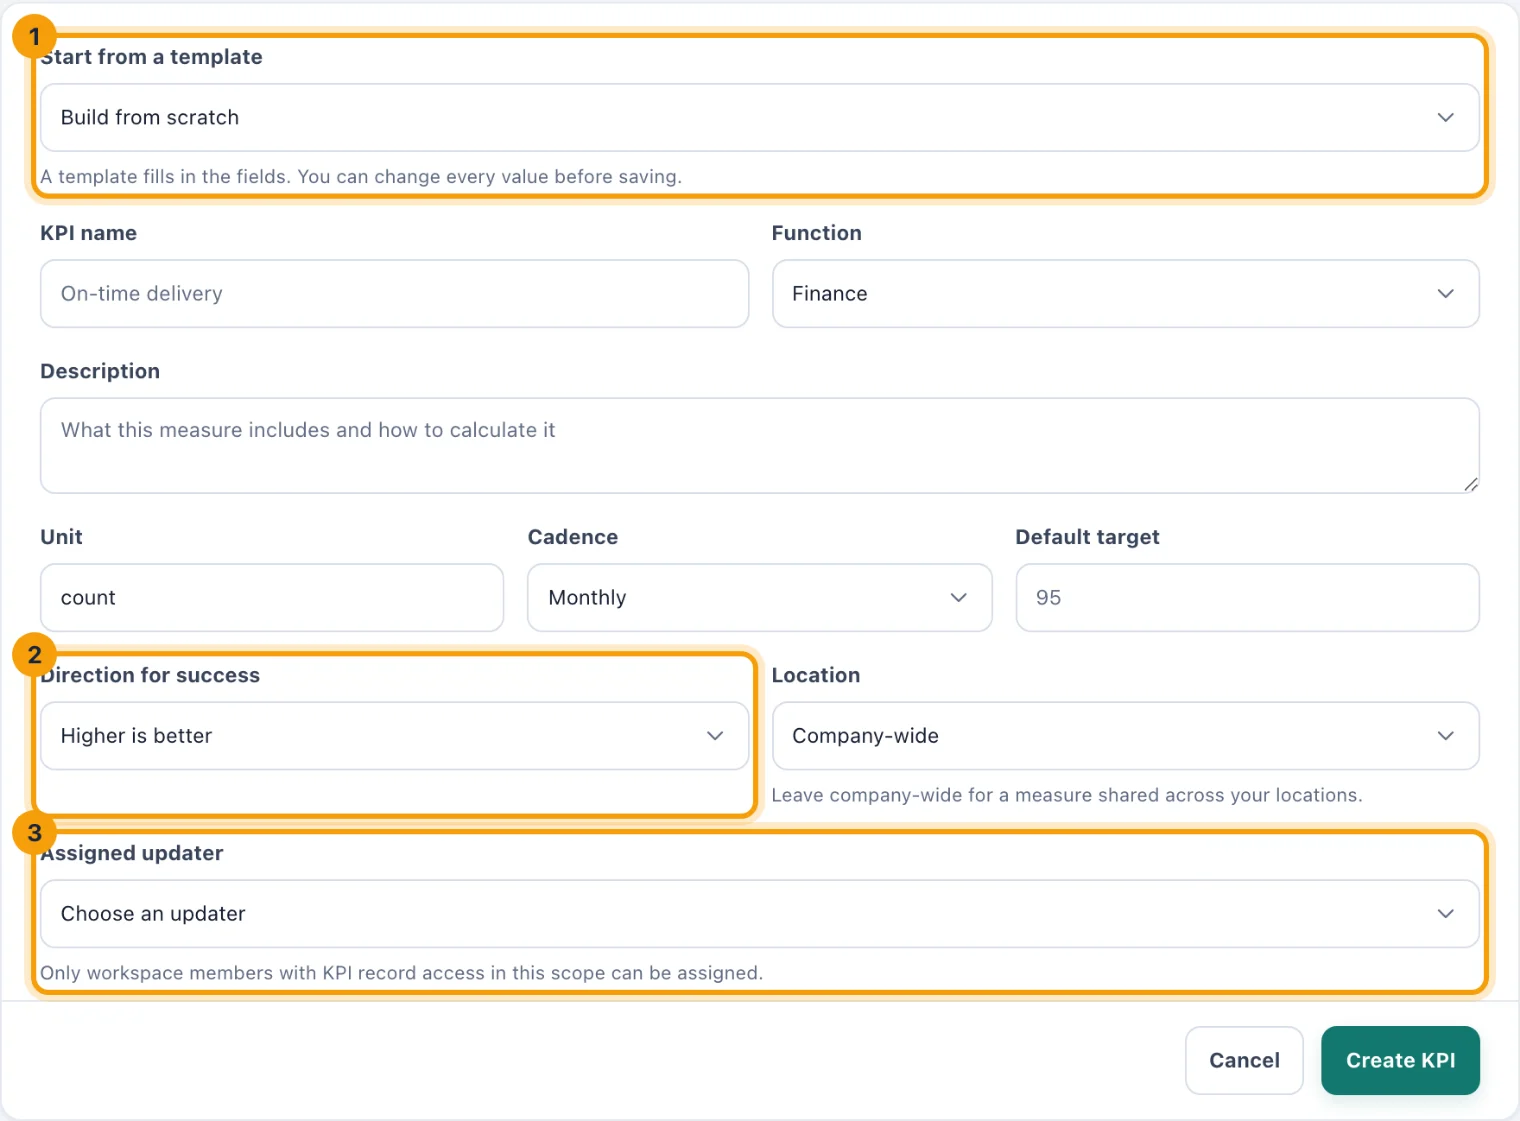1520x1121 pixels.
Task: Open the Direction for success dropdown
Action: tap(394, 736)
